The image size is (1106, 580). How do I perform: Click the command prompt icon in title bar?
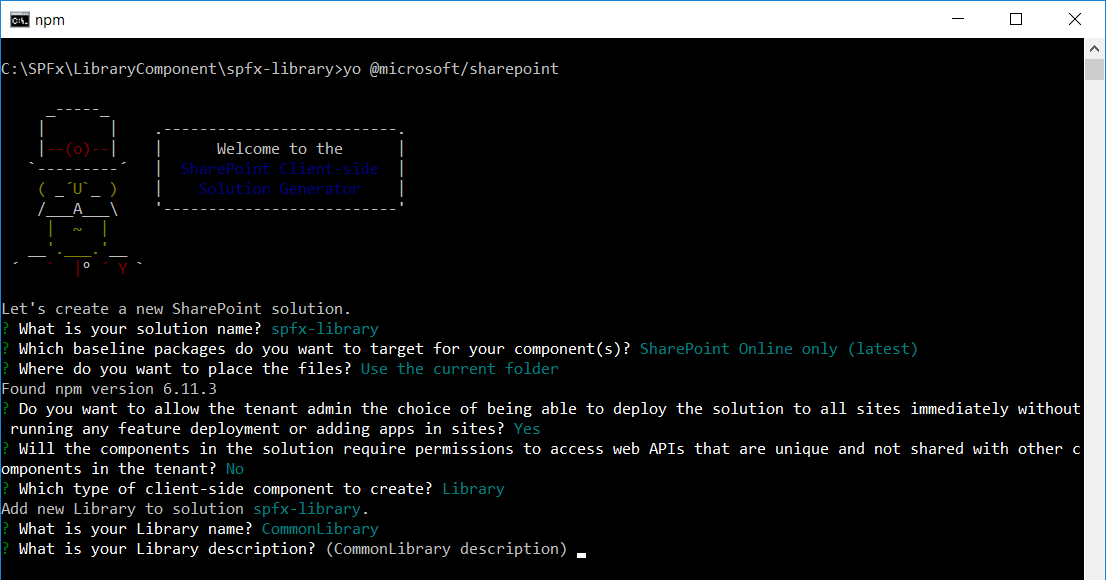[18, 19]
